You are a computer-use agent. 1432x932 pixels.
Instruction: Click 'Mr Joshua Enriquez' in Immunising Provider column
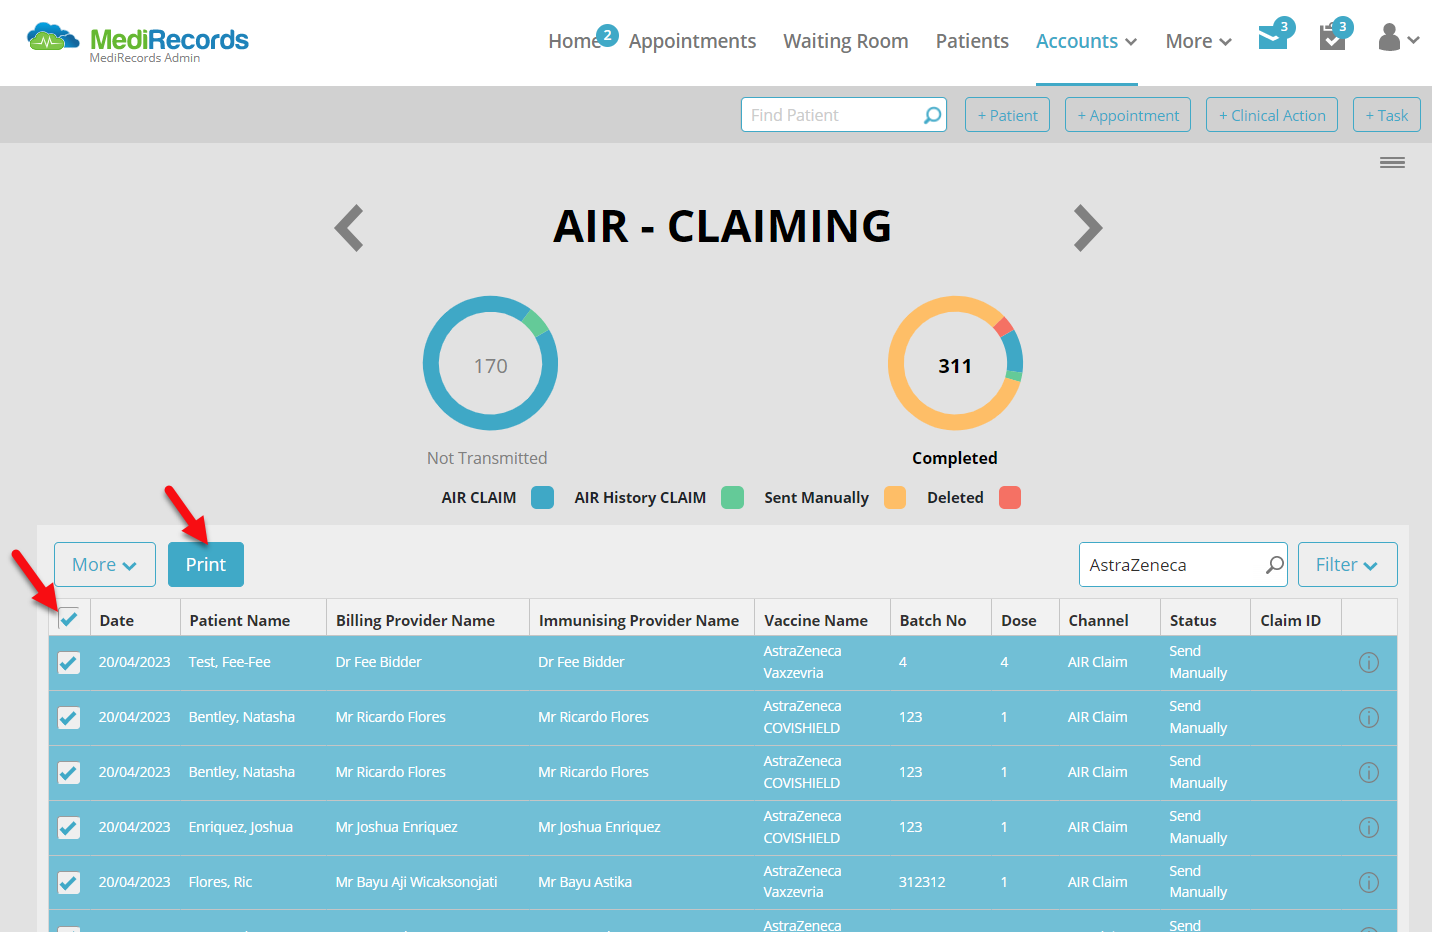point(599,828)
